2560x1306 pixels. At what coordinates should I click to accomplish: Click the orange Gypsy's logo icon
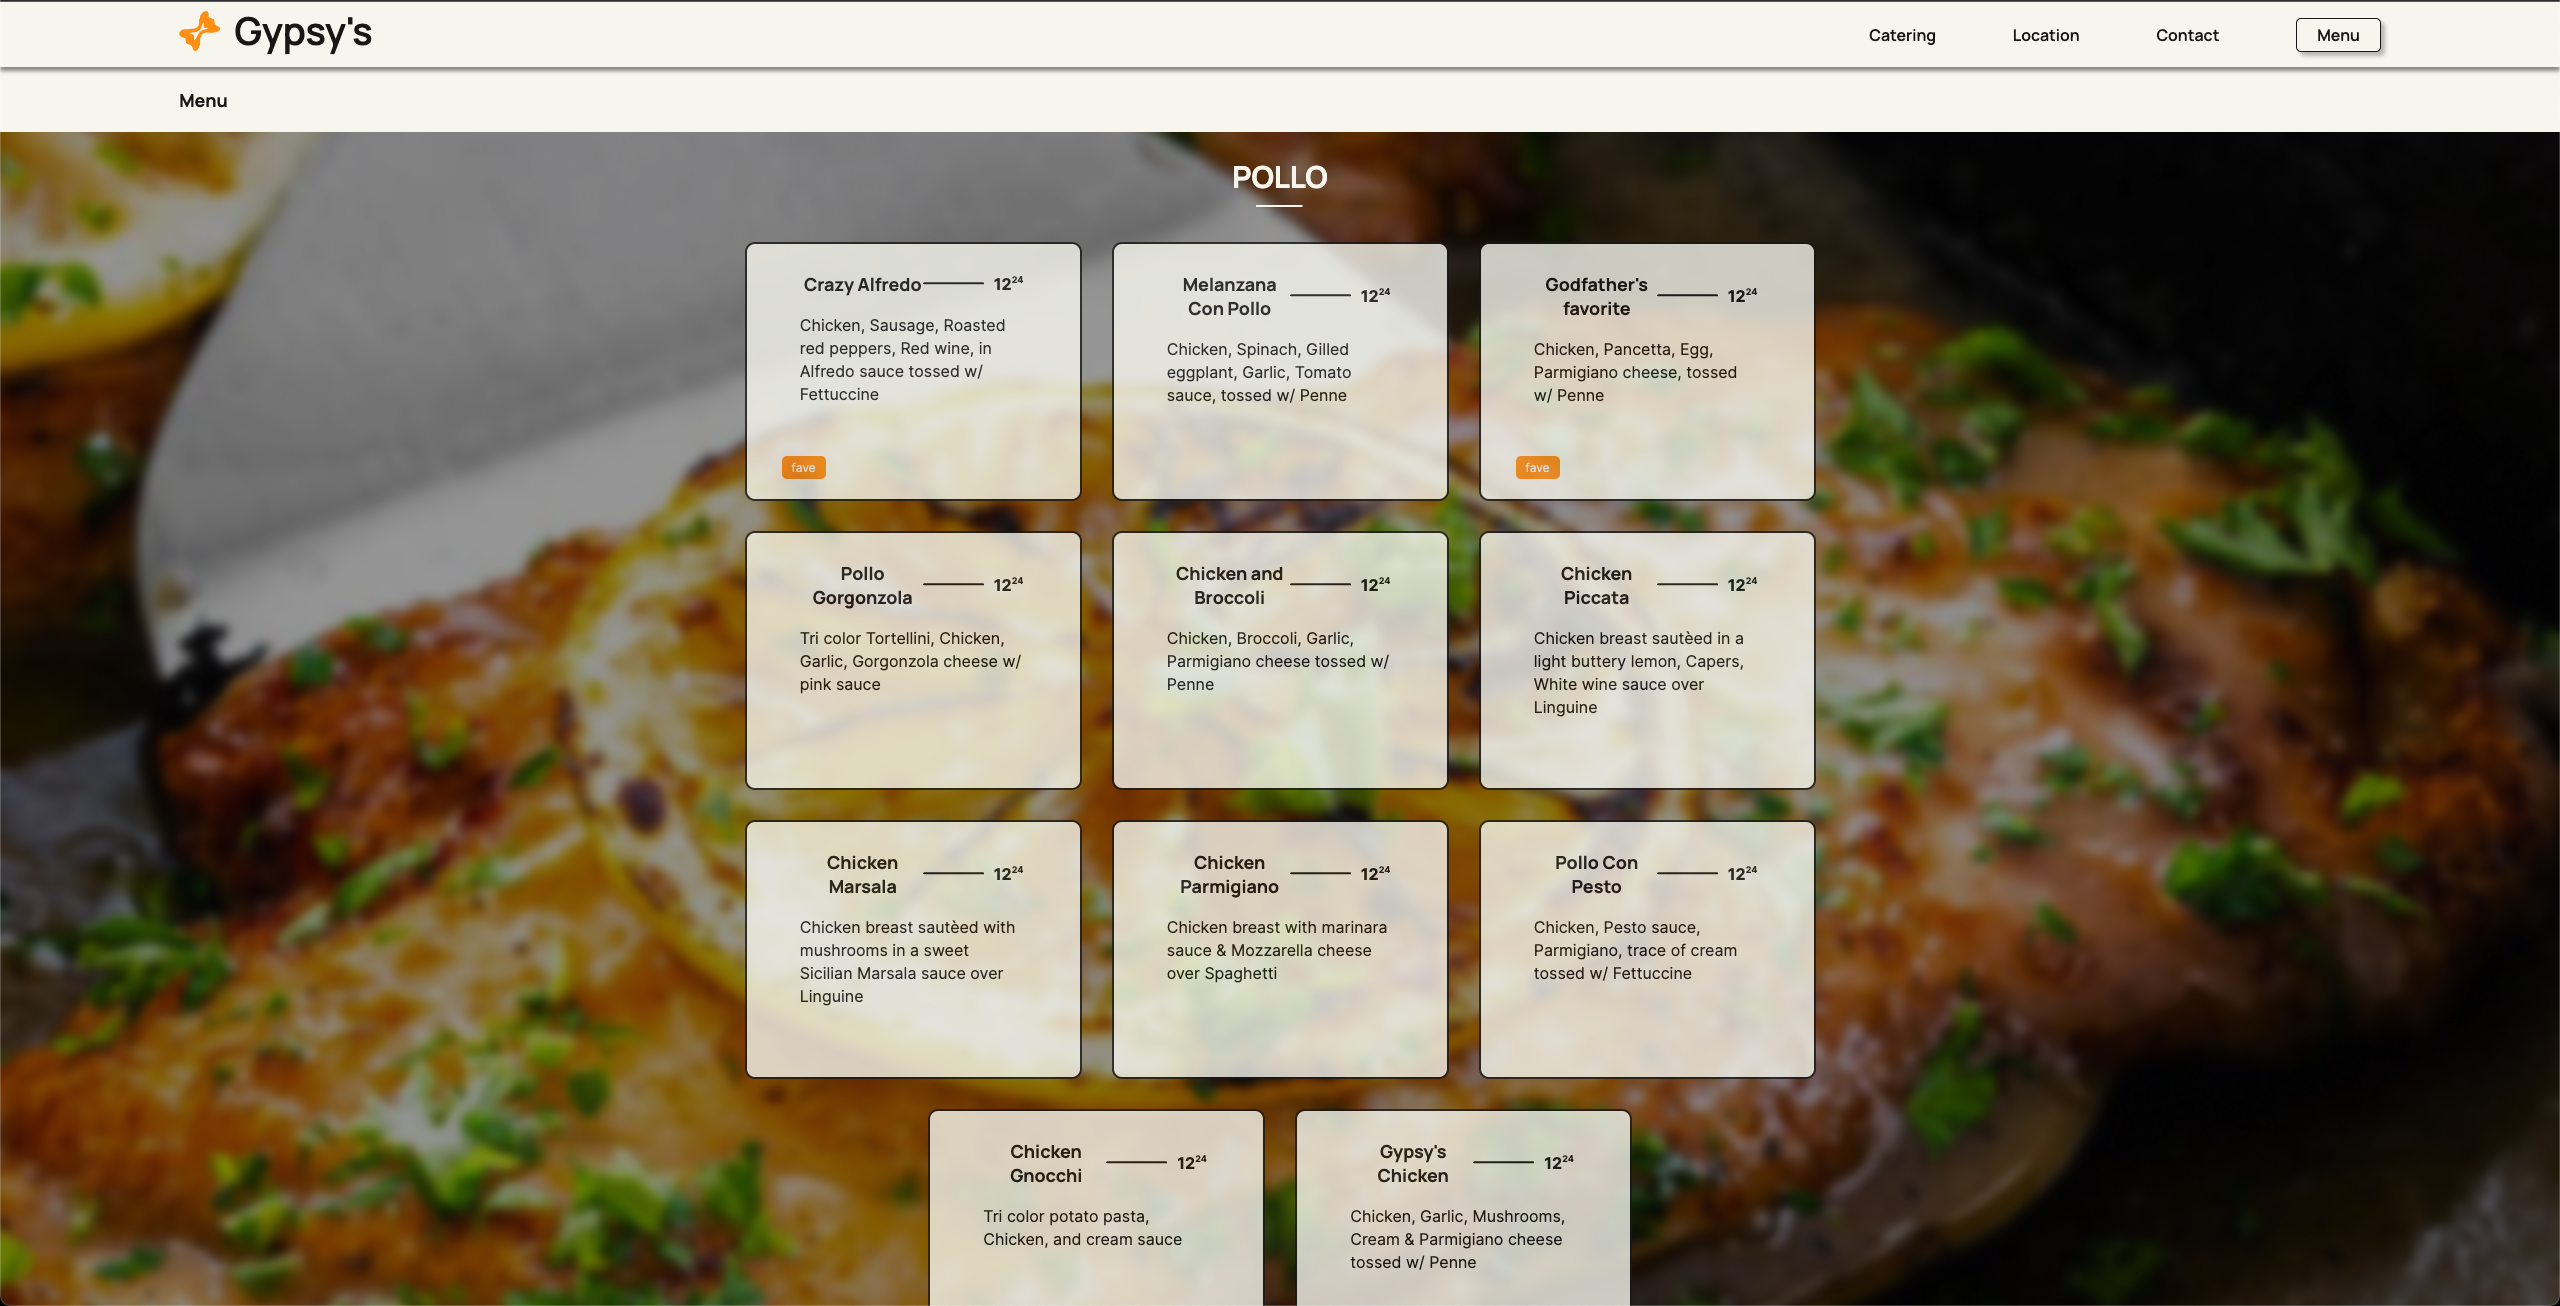pos(199,32)
